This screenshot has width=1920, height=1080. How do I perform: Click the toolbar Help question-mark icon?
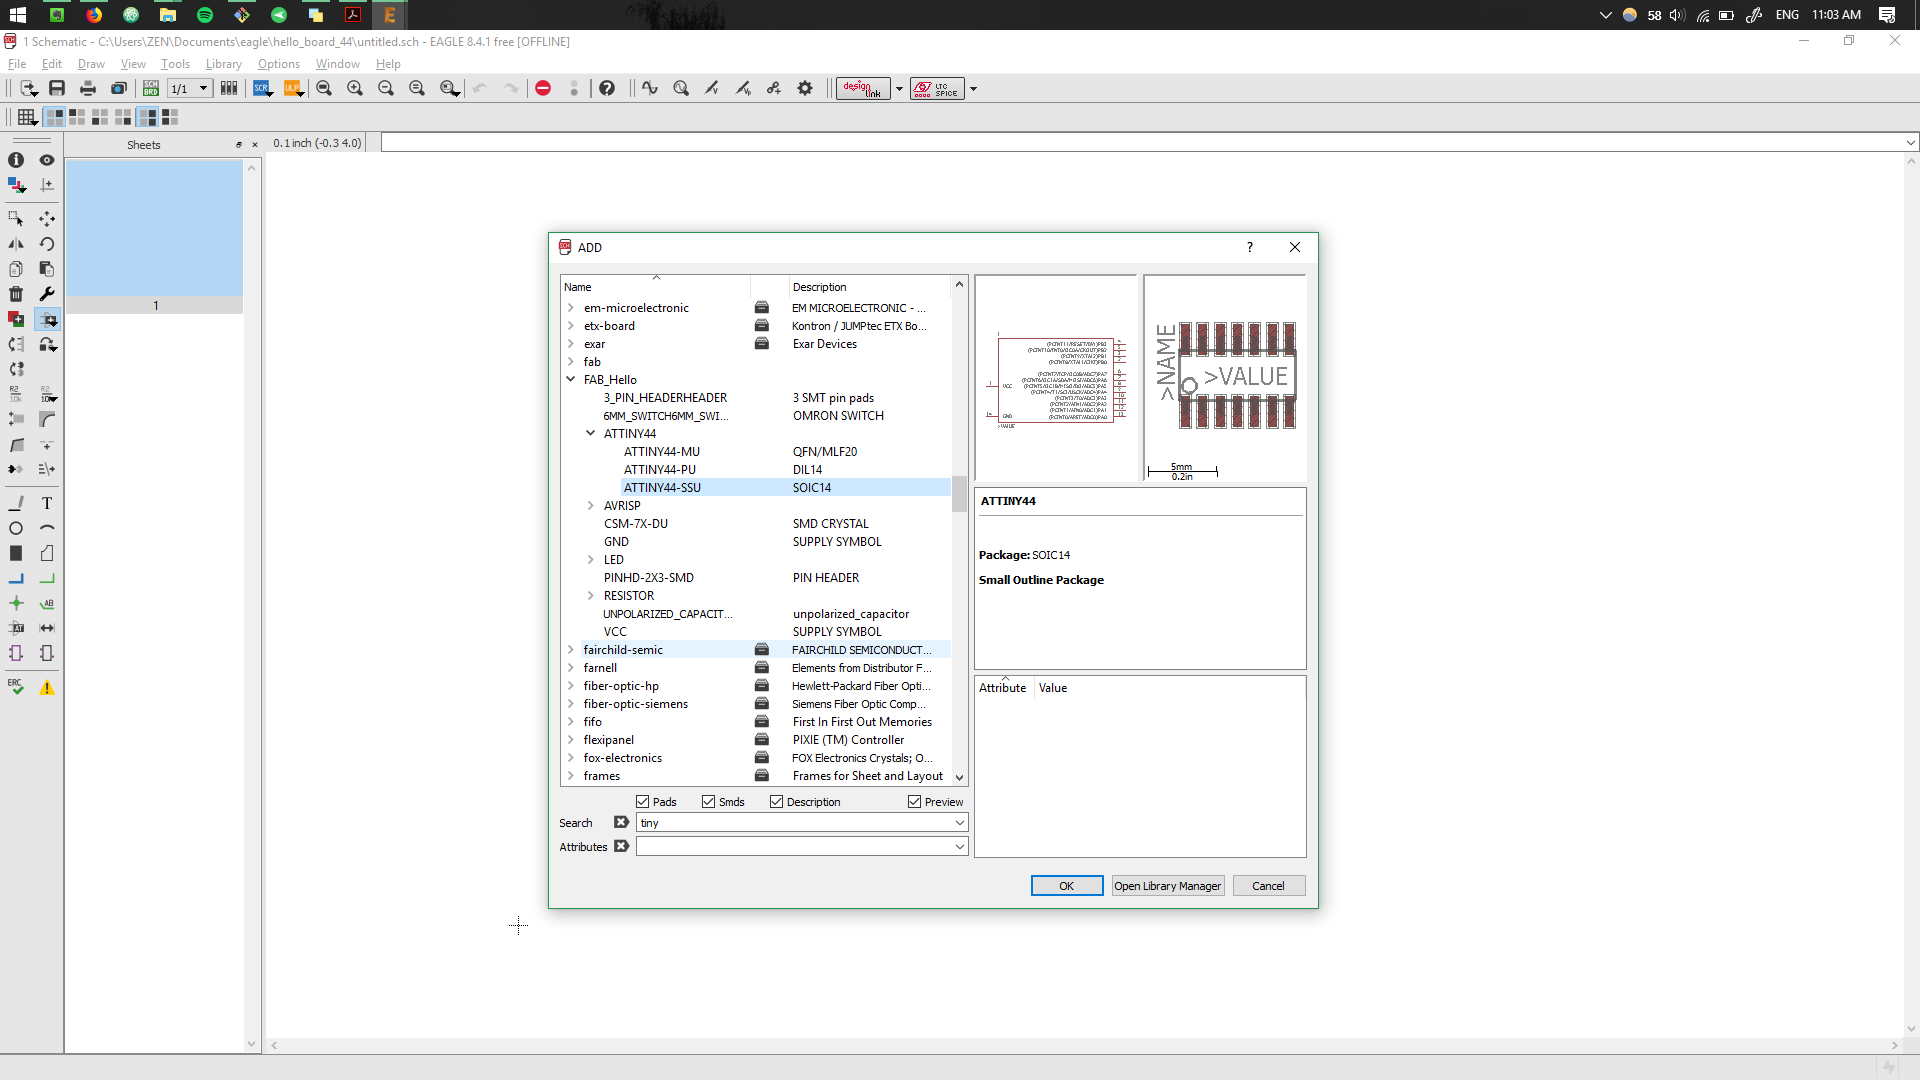click(x=607, y=88)
